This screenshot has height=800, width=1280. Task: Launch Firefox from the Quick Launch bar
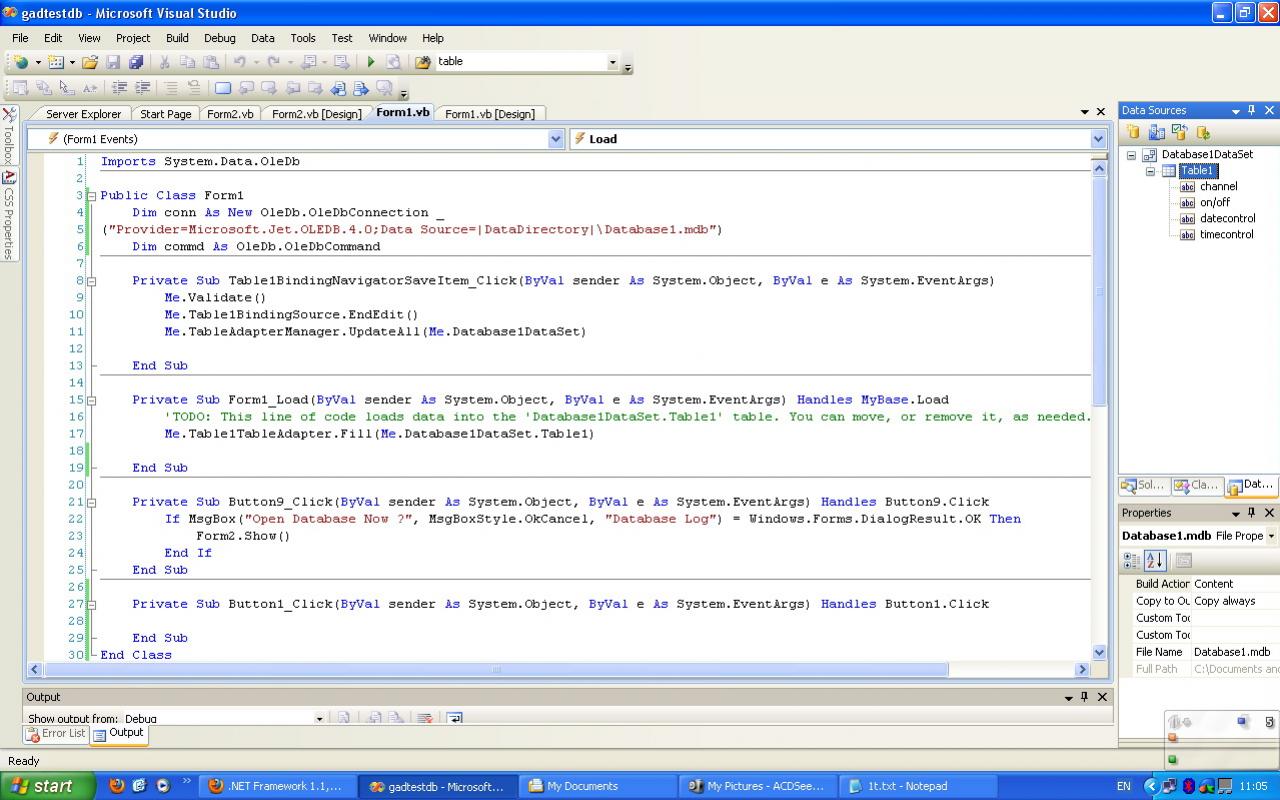[117, 786]
